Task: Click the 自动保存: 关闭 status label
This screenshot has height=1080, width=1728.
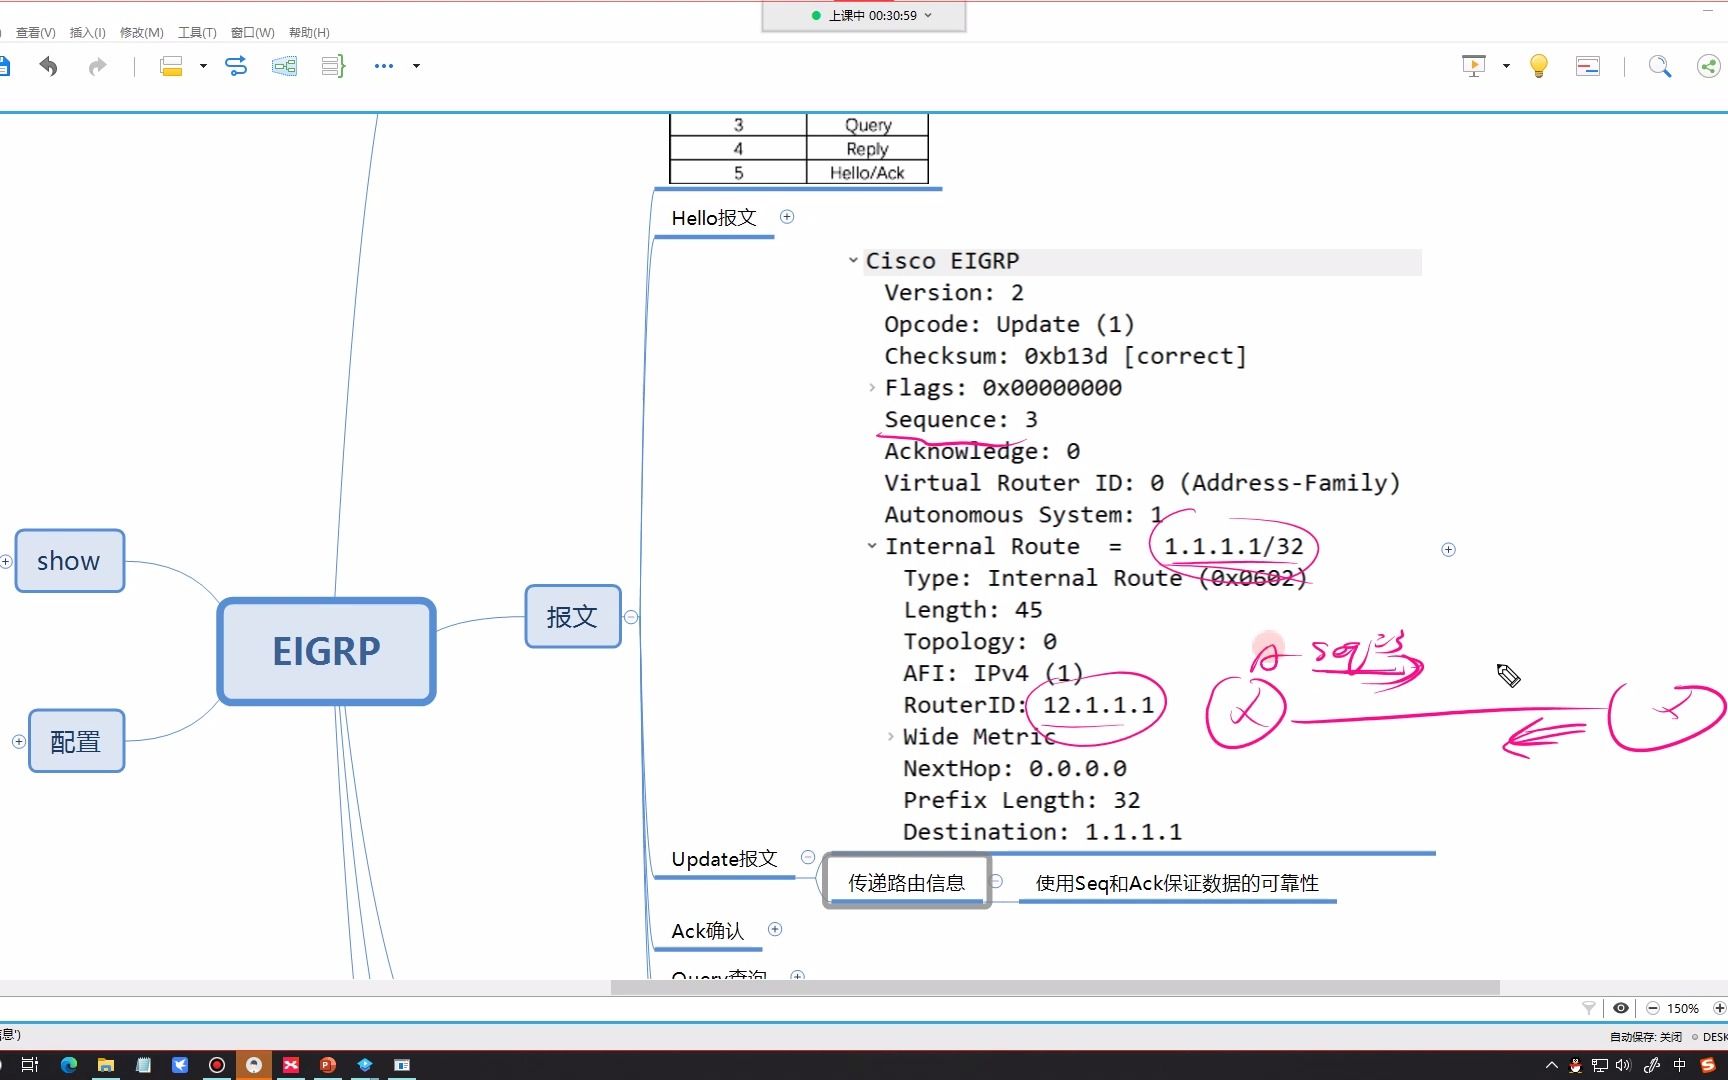Action: (x=1646, y=1037)
